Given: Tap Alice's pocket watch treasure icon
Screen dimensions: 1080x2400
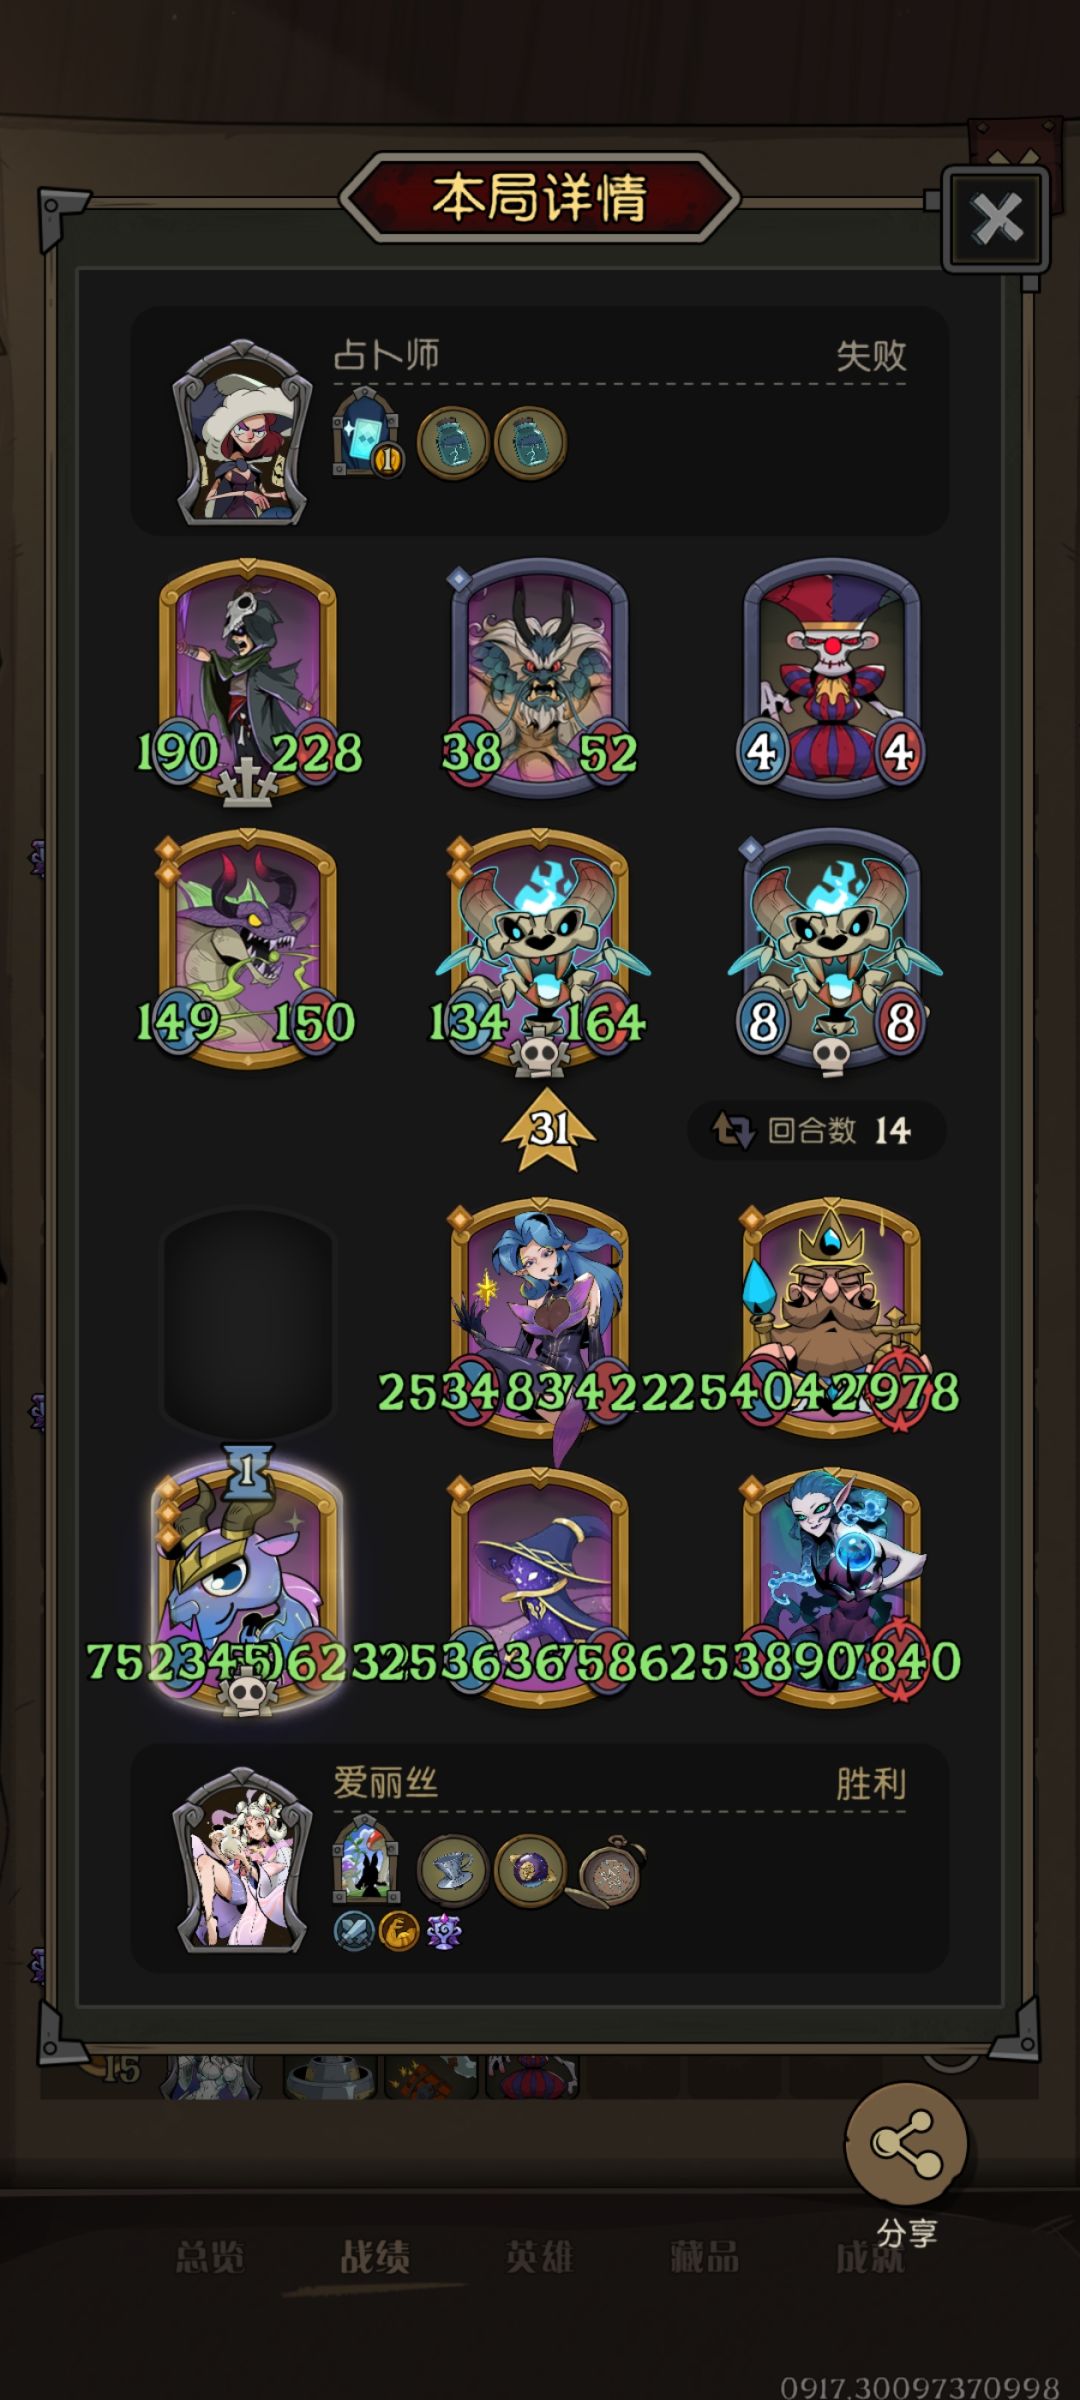Looking at the screenshot, I should (607, 1869).
